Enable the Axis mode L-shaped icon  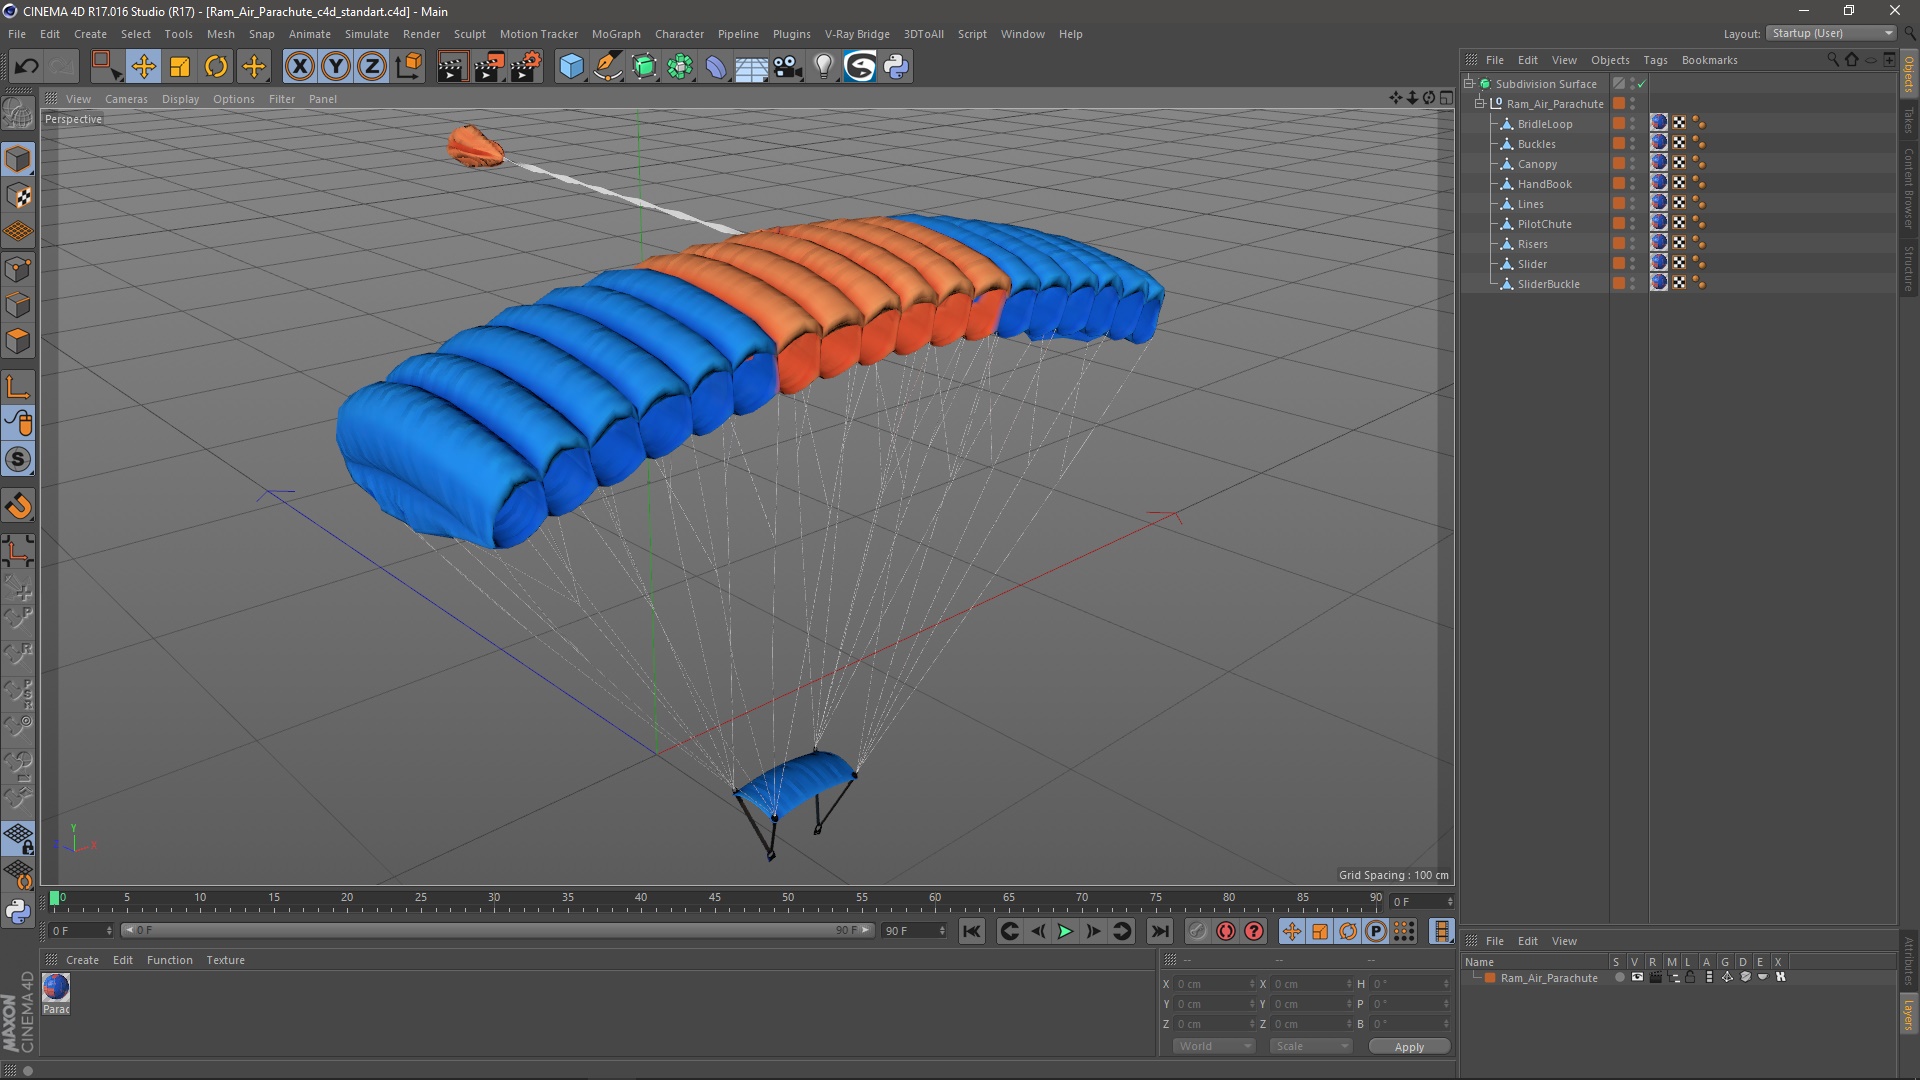18,387
